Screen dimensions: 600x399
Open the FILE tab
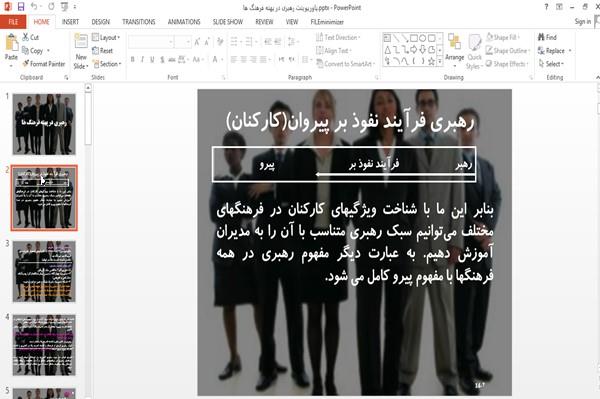[x=13, y=21]
